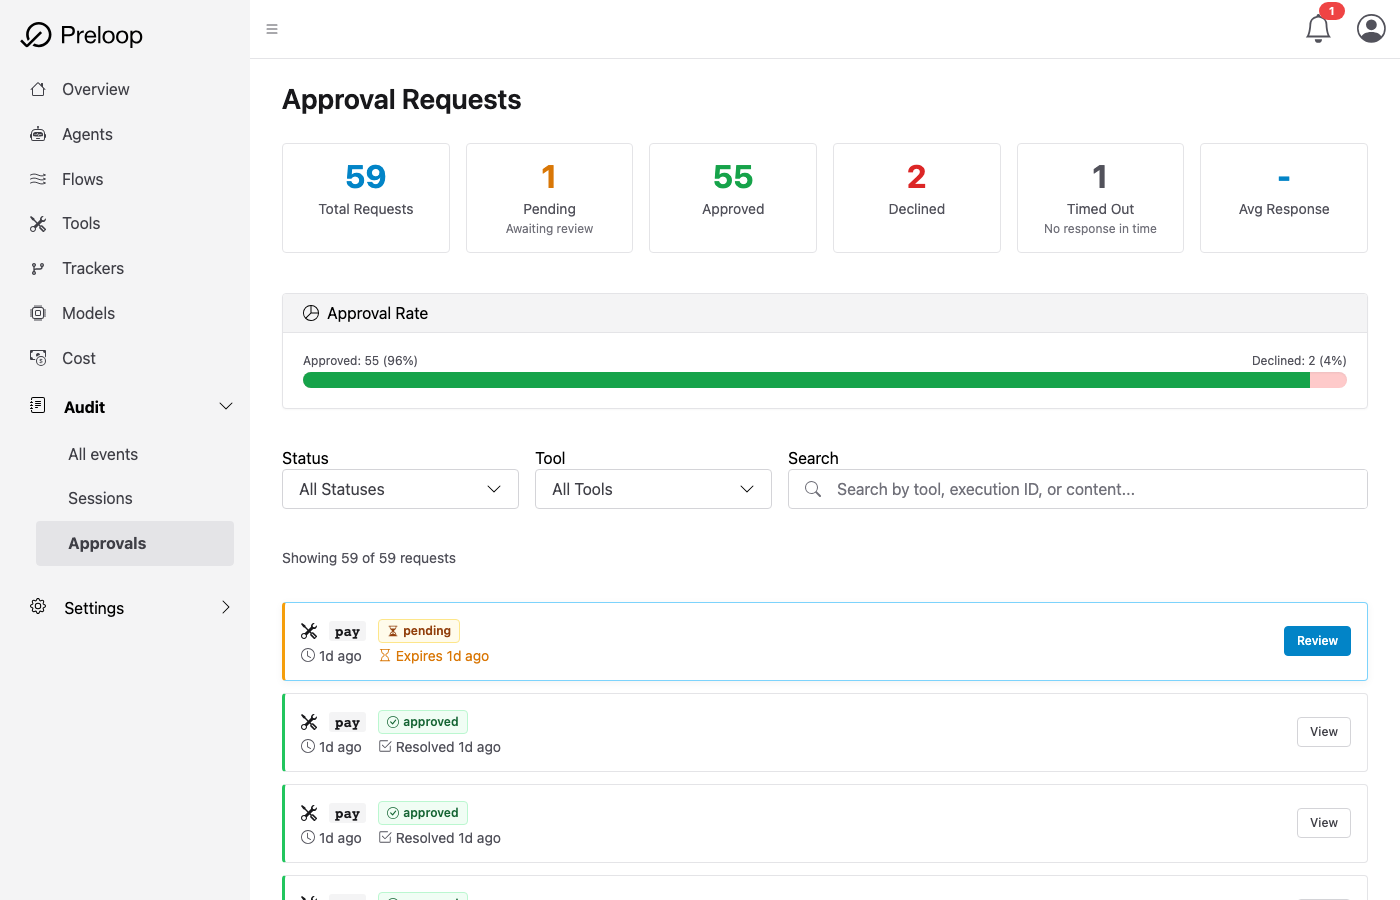Click the Approved stat card

tap(733, 198)
